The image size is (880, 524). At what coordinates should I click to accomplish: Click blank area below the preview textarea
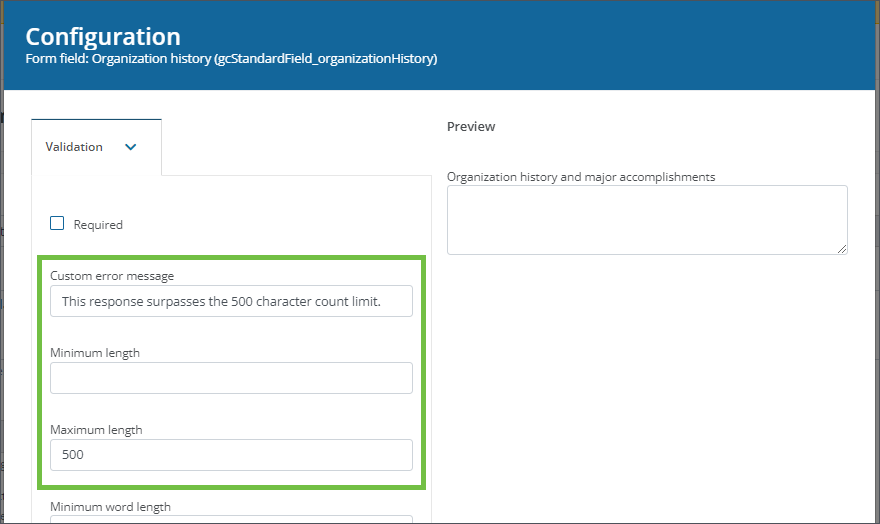646,380
